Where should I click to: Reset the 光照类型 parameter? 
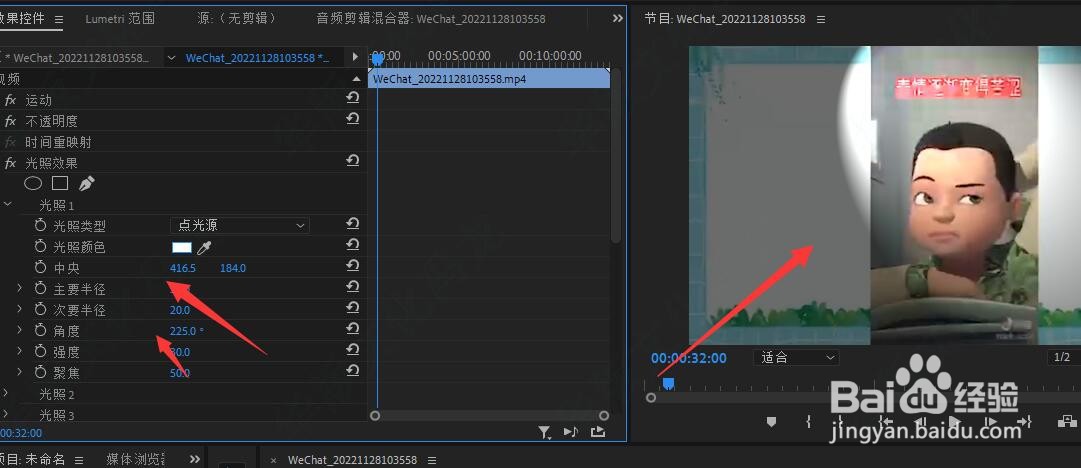[352, 223]
